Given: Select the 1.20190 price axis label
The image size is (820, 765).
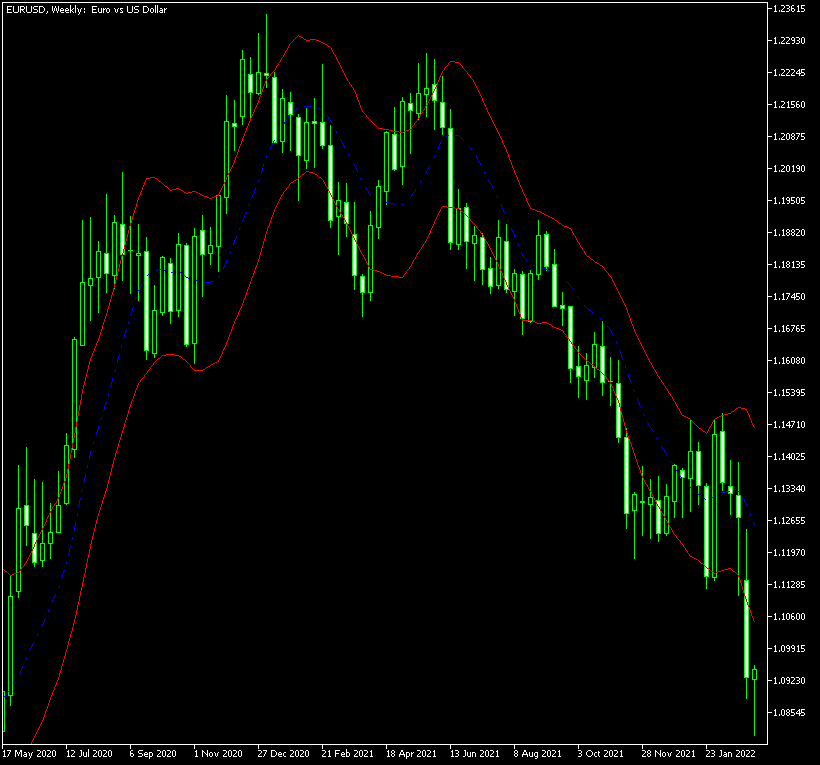Looking at the screenshot, I should [x=790, y=169].
